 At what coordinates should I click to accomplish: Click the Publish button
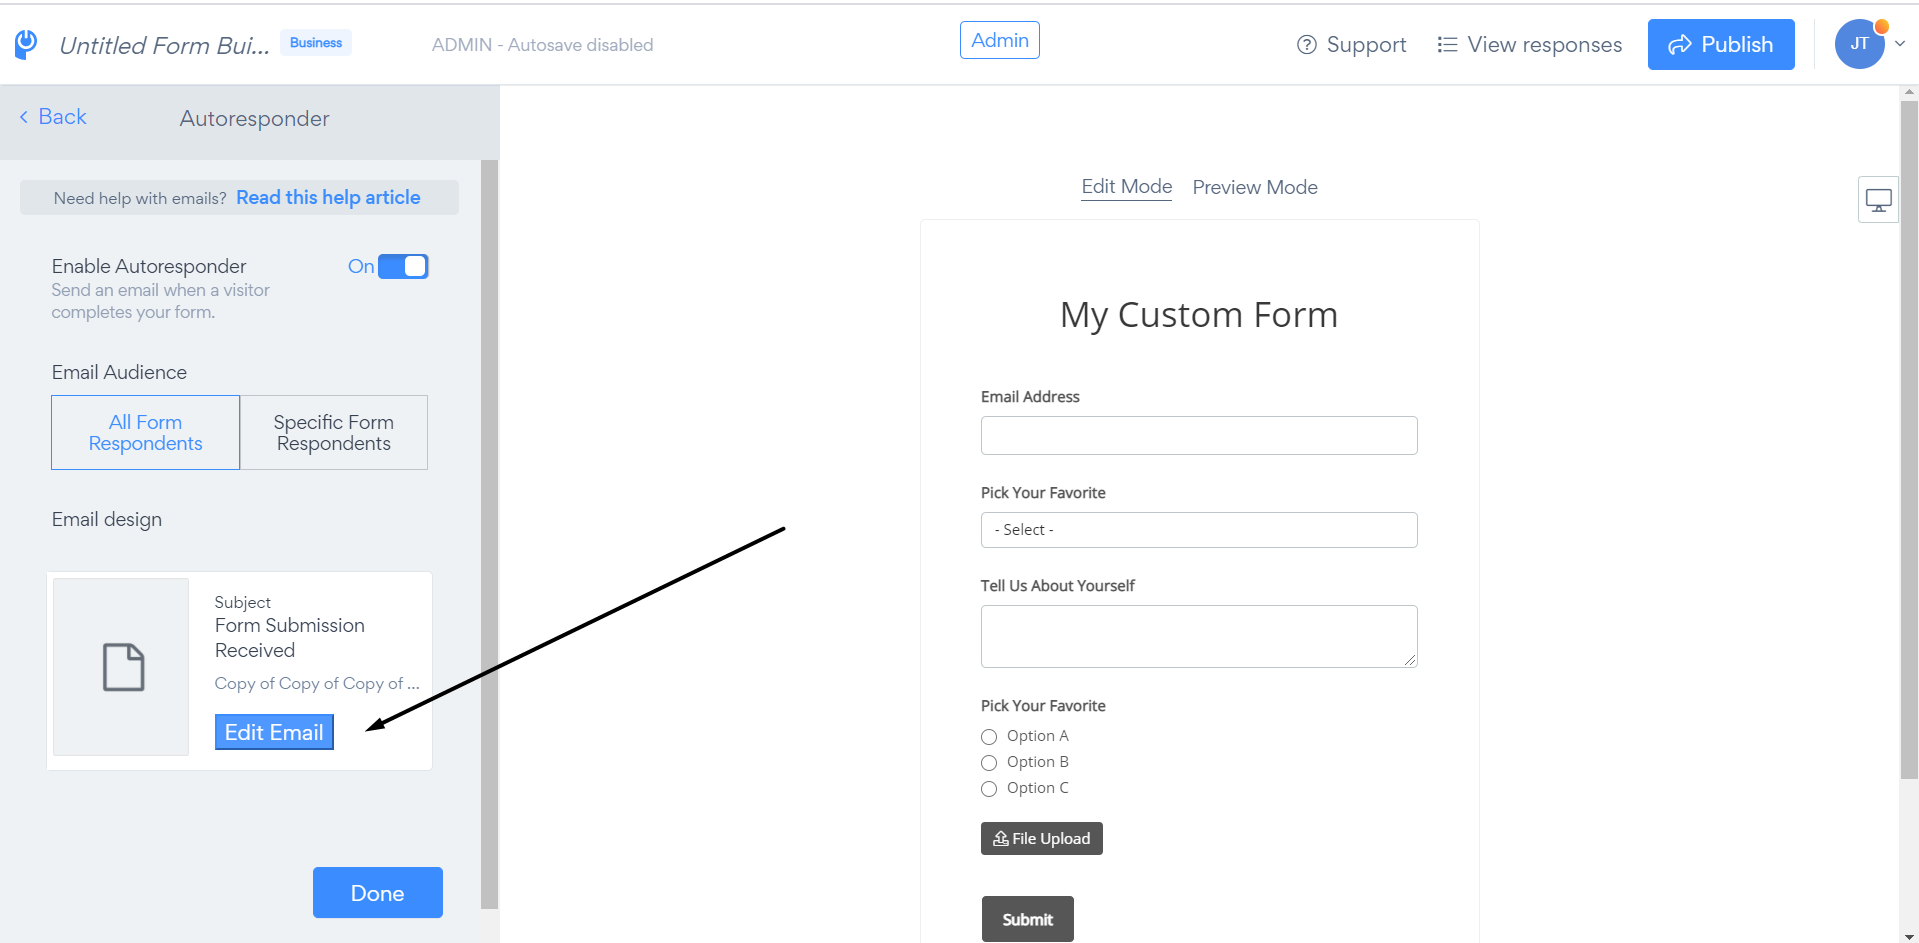1721,45
